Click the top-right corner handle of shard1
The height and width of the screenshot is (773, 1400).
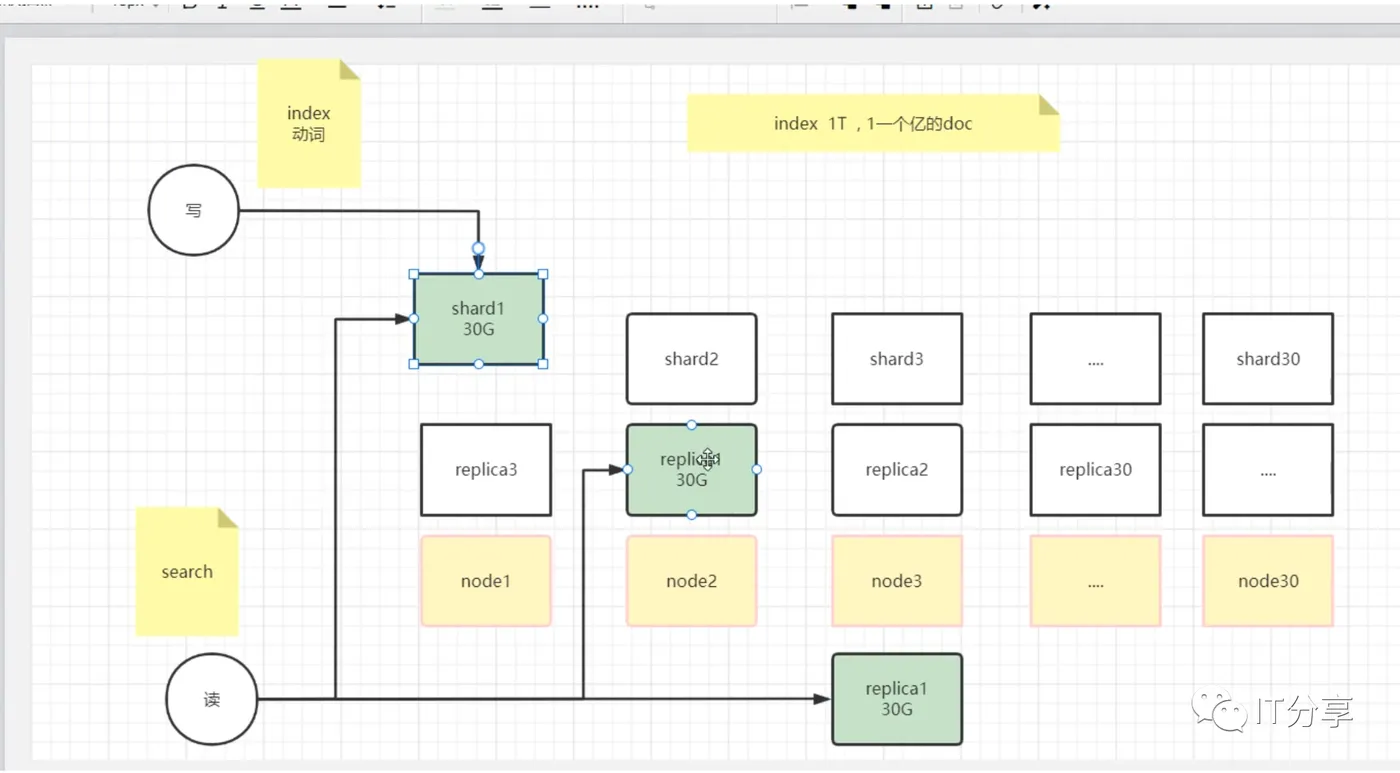pos(543,274)
